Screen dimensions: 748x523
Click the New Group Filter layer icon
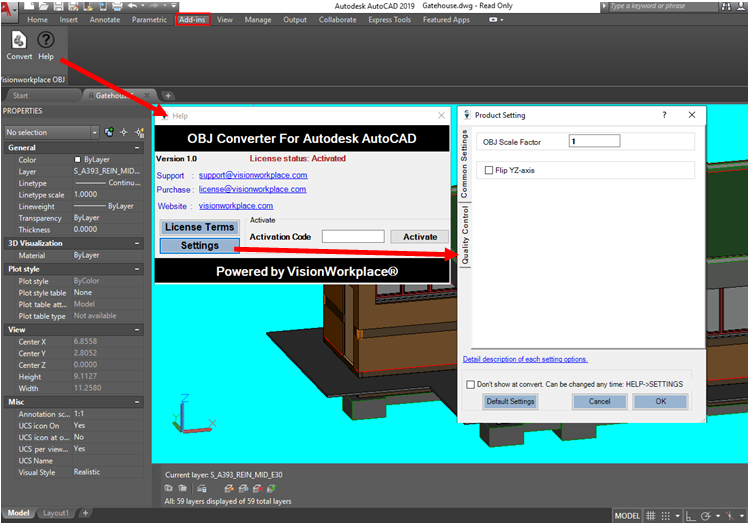click(x=183, y=488)
